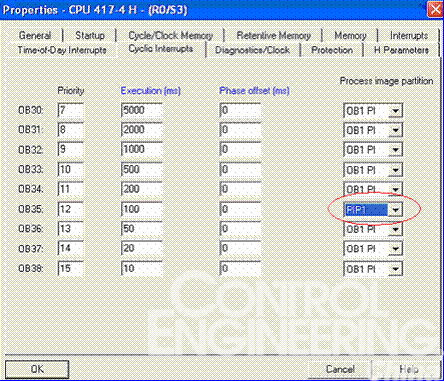Image resolution: width=444 pixels, height=381 pixels.
Task: Click the OB37 execution field showing 20
Action: (142, 249)
